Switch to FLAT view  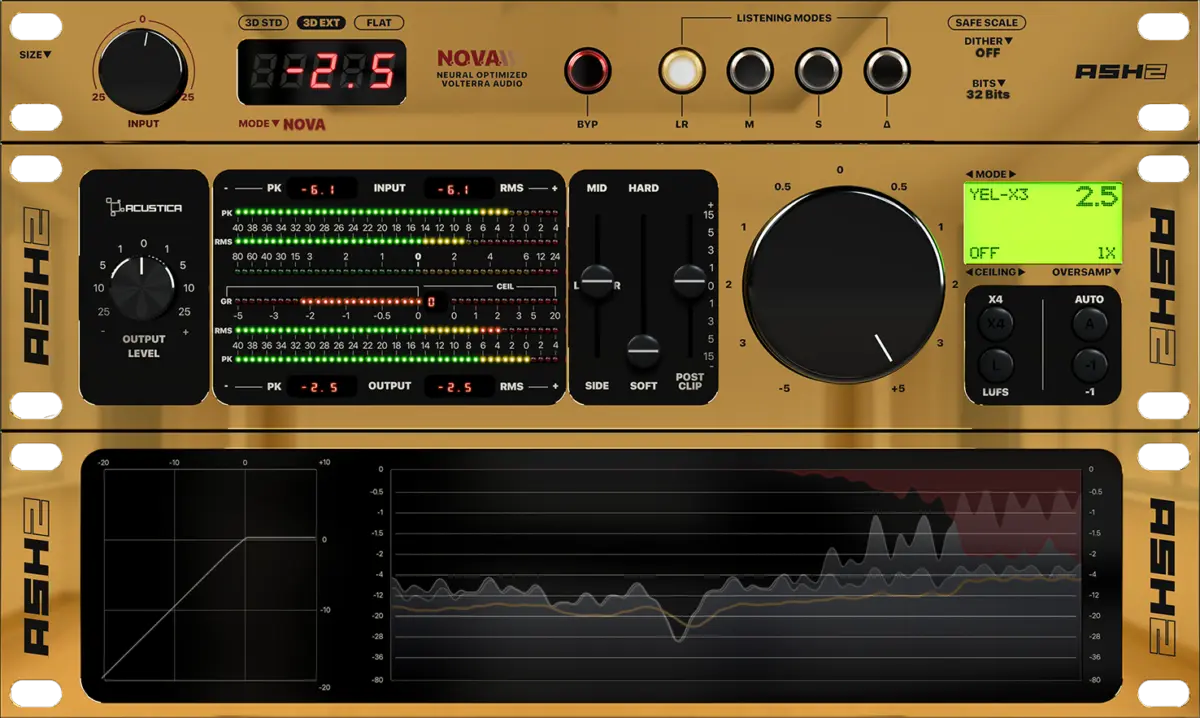(379, 22)
